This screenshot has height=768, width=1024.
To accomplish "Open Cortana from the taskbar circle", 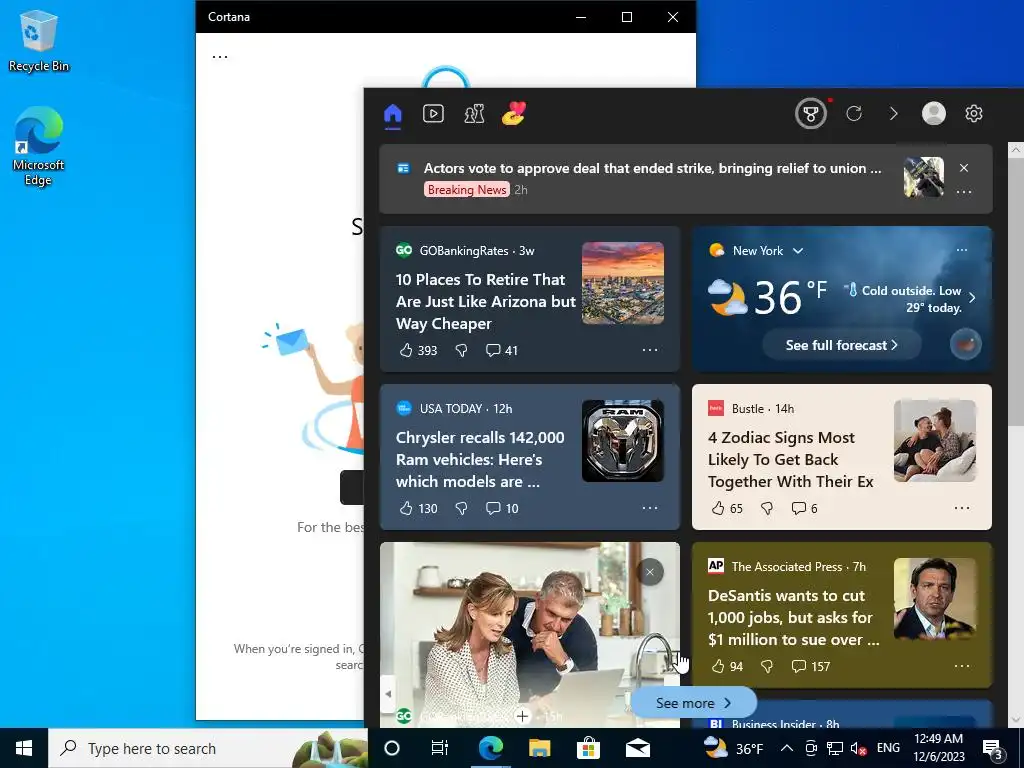I will (x=392, y=748).
